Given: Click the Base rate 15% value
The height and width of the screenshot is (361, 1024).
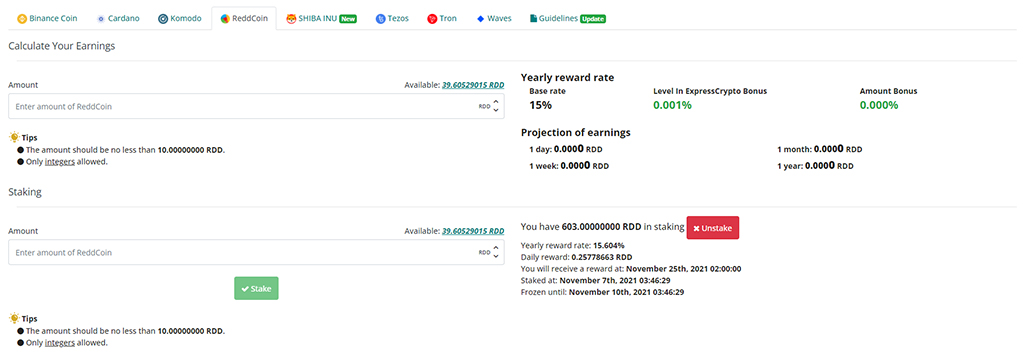Looking at the screenshot, I should (541, 104).
